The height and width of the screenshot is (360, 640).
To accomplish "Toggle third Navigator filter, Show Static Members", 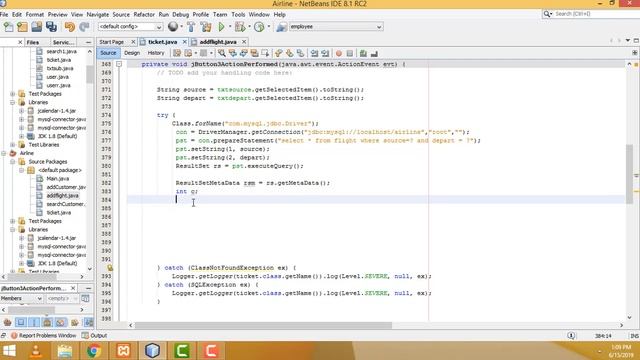I will (34, 322).
